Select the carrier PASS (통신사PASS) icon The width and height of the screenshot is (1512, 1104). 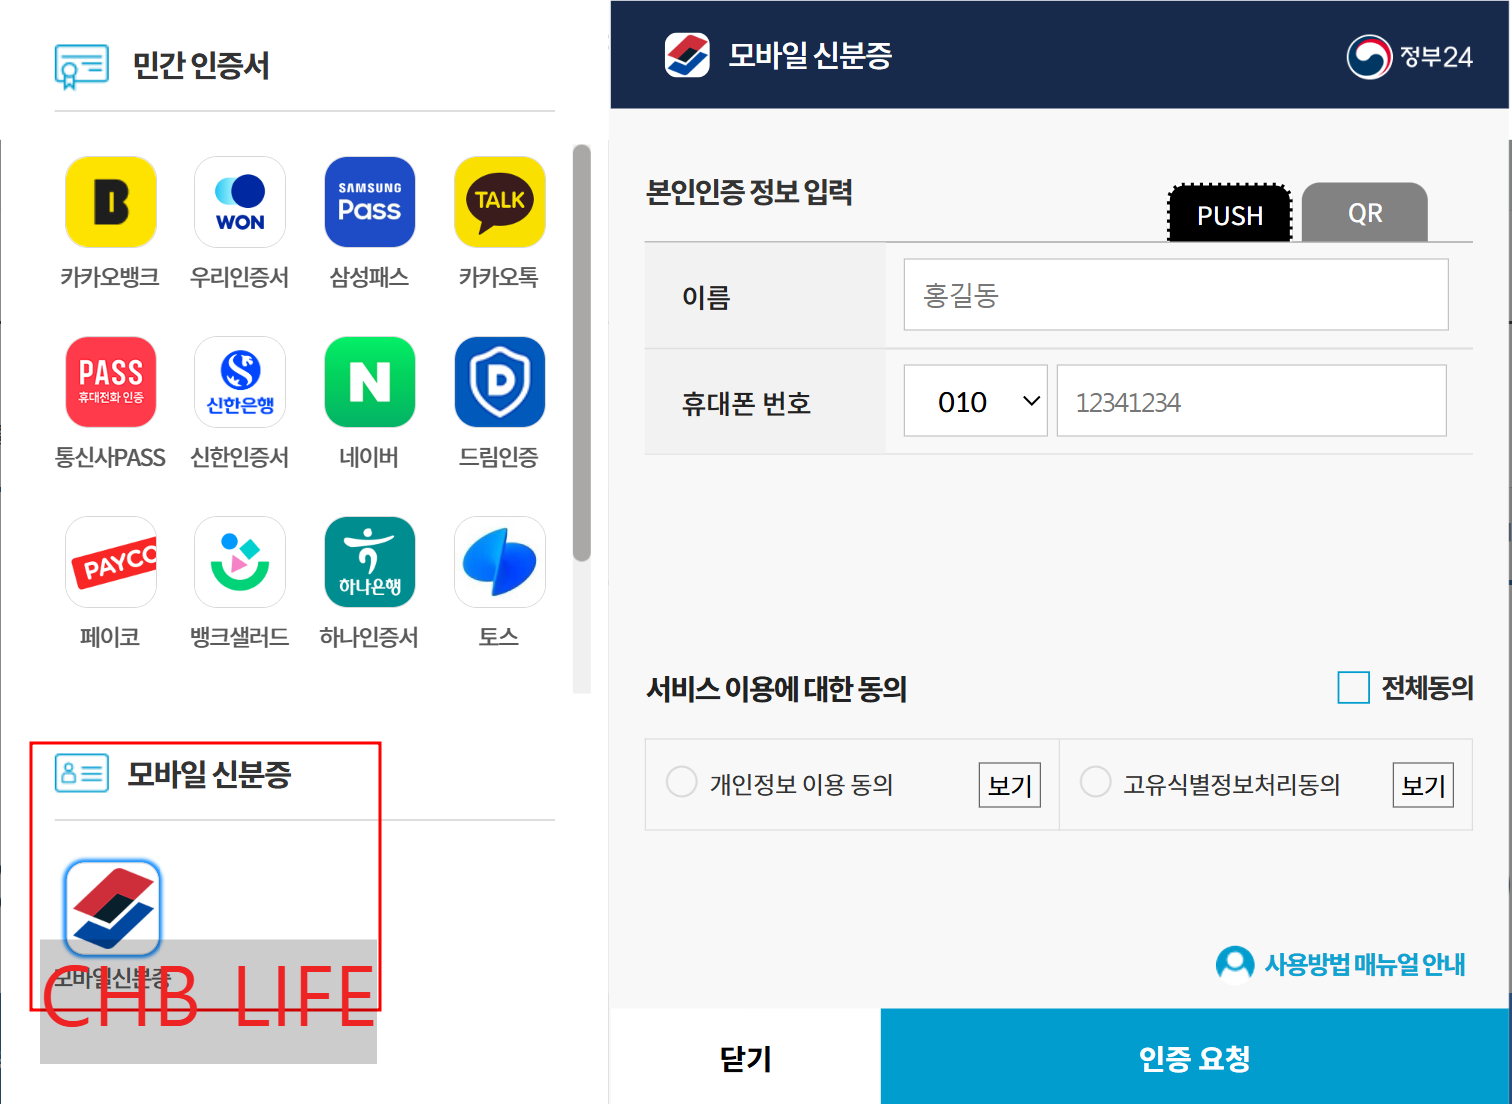point(111,382)
